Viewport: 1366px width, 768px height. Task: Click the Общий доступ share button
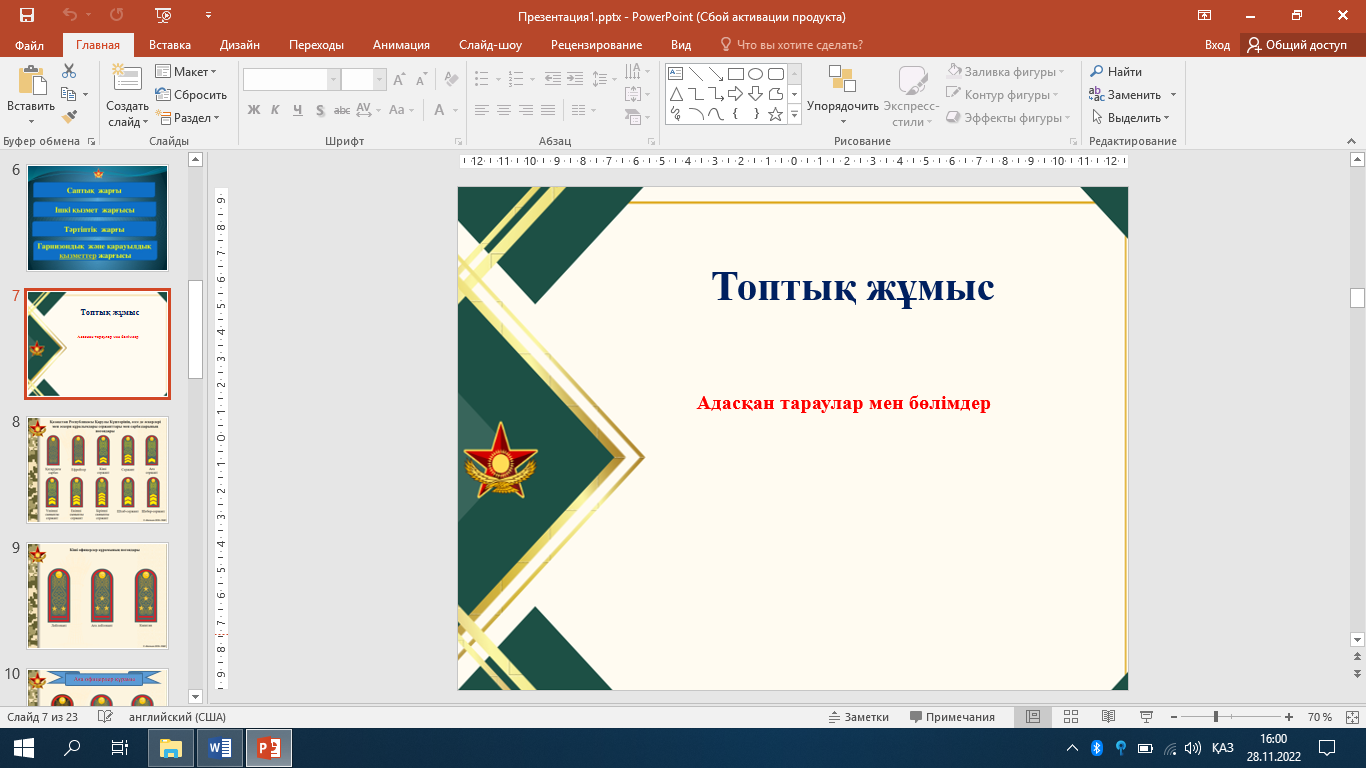pos(1297,45)
